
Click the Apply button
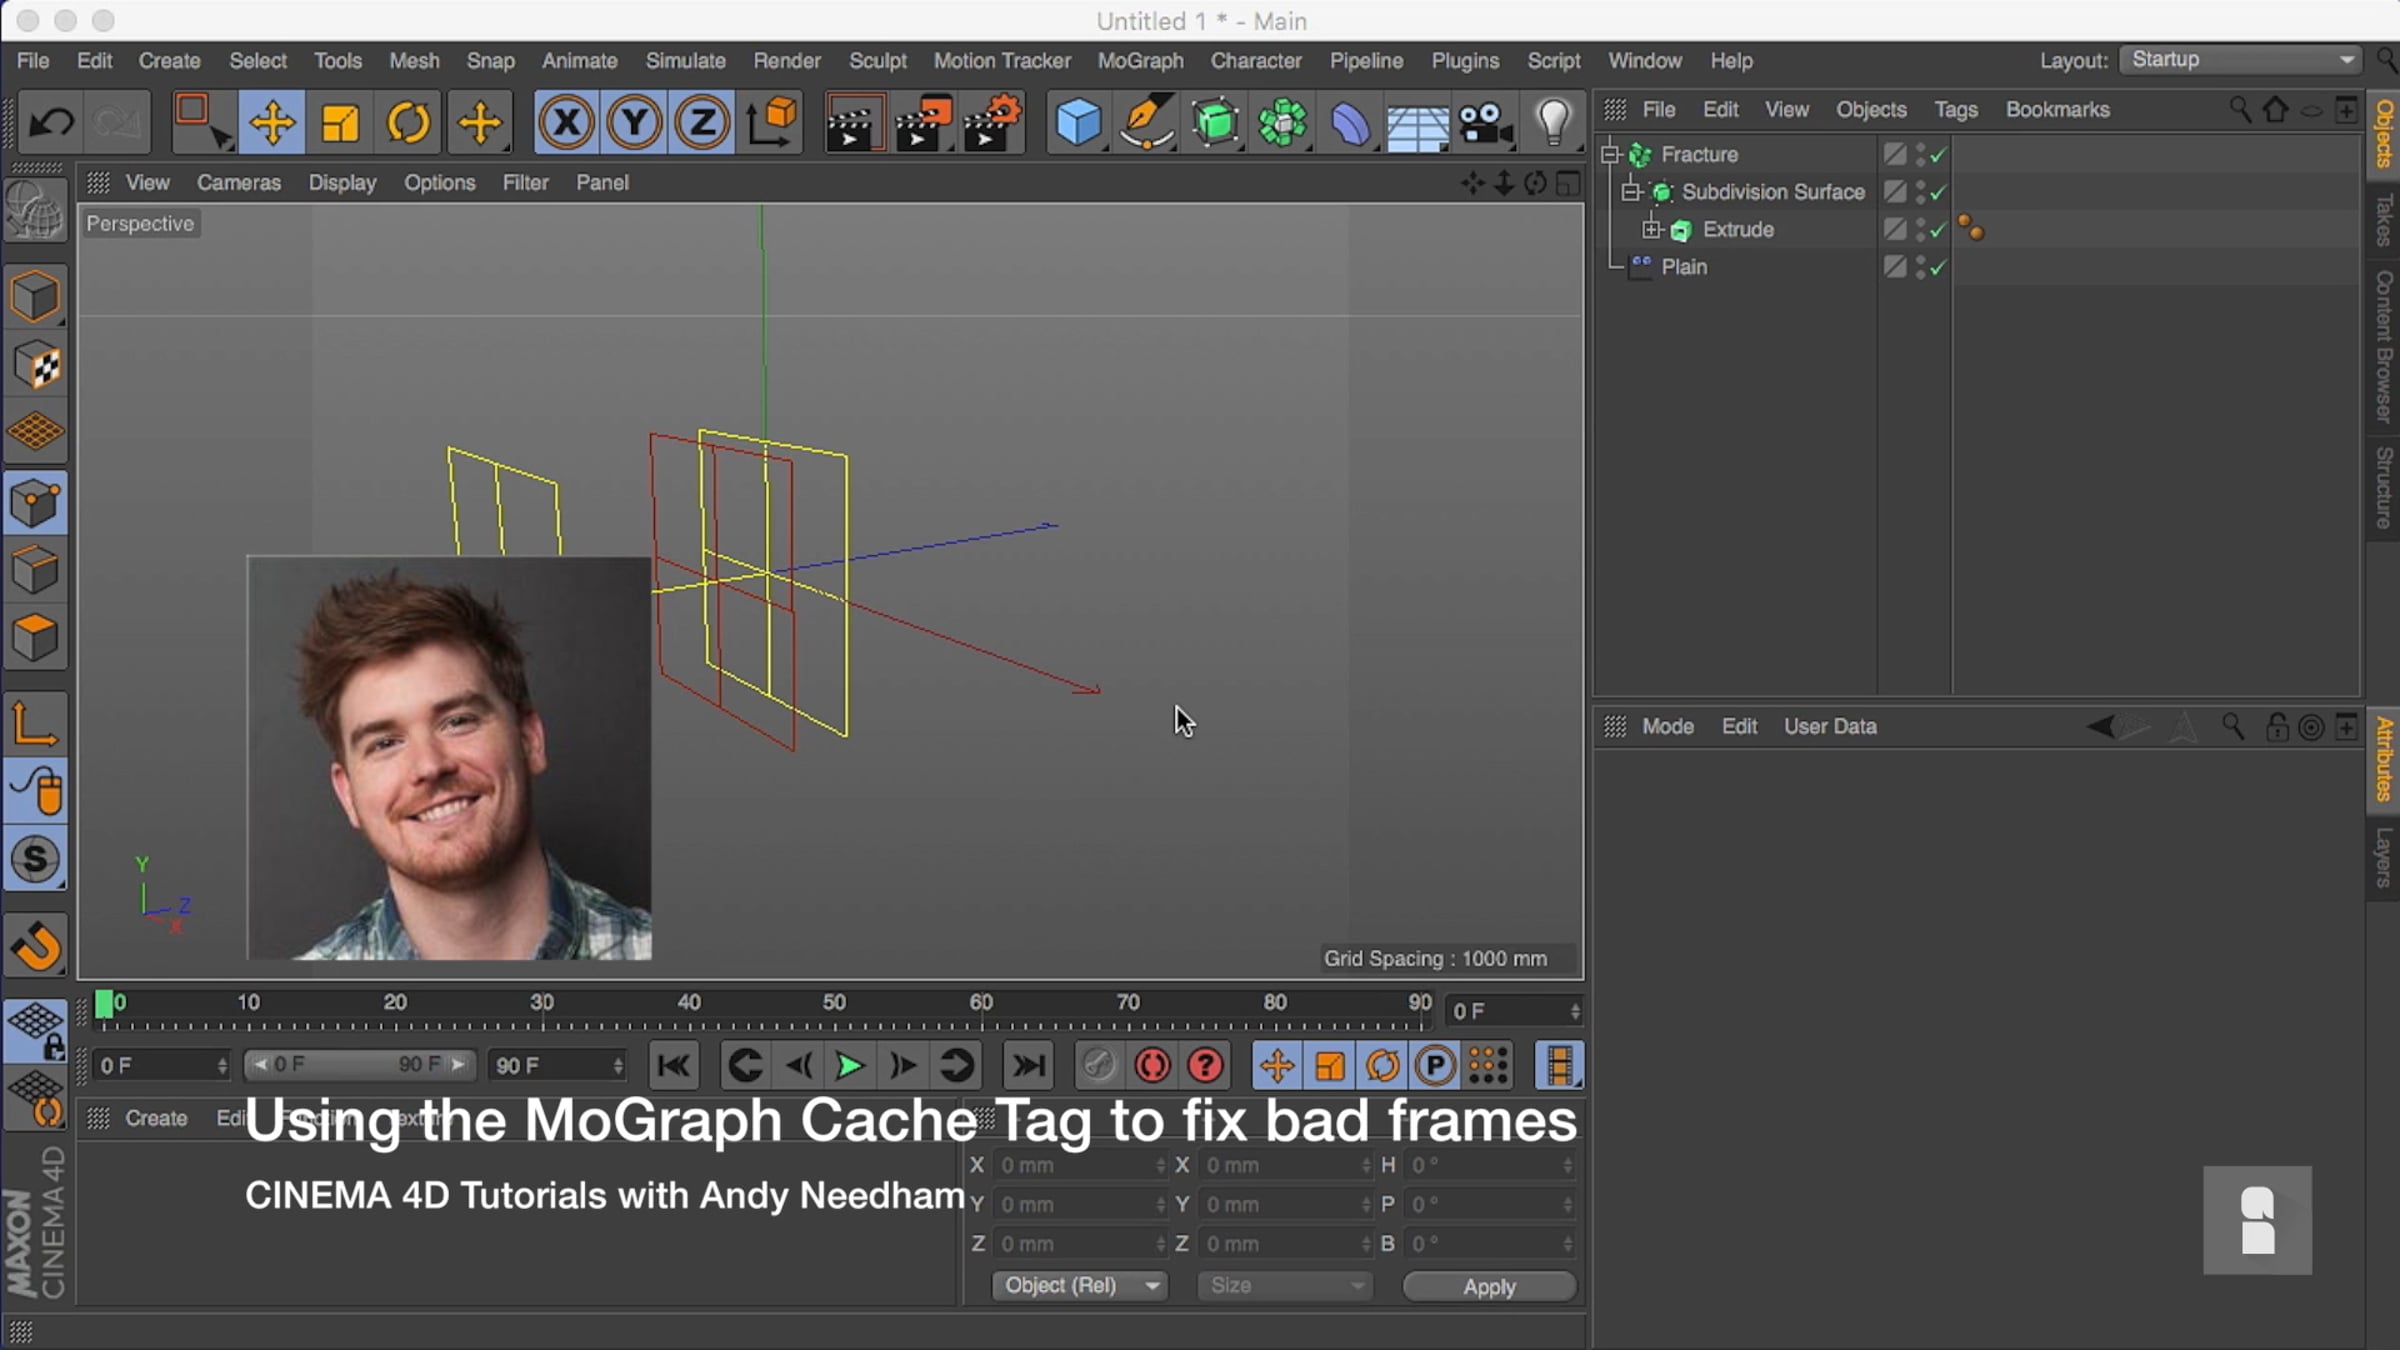(1488, 1287)
